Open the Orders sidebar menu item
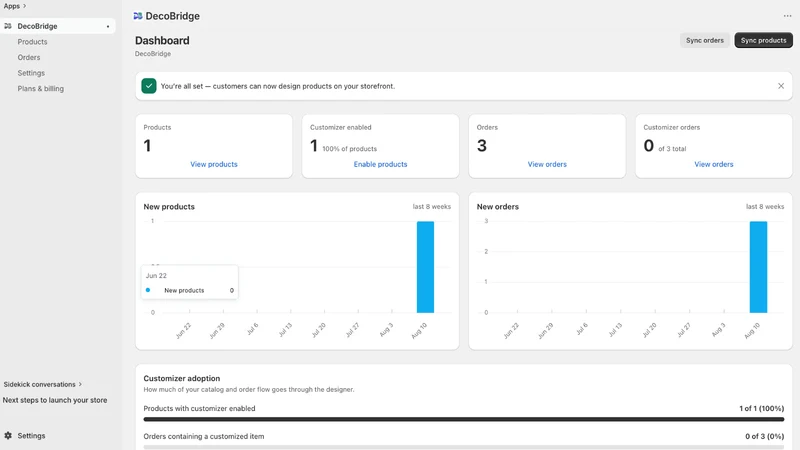 (x=29, y=58)
